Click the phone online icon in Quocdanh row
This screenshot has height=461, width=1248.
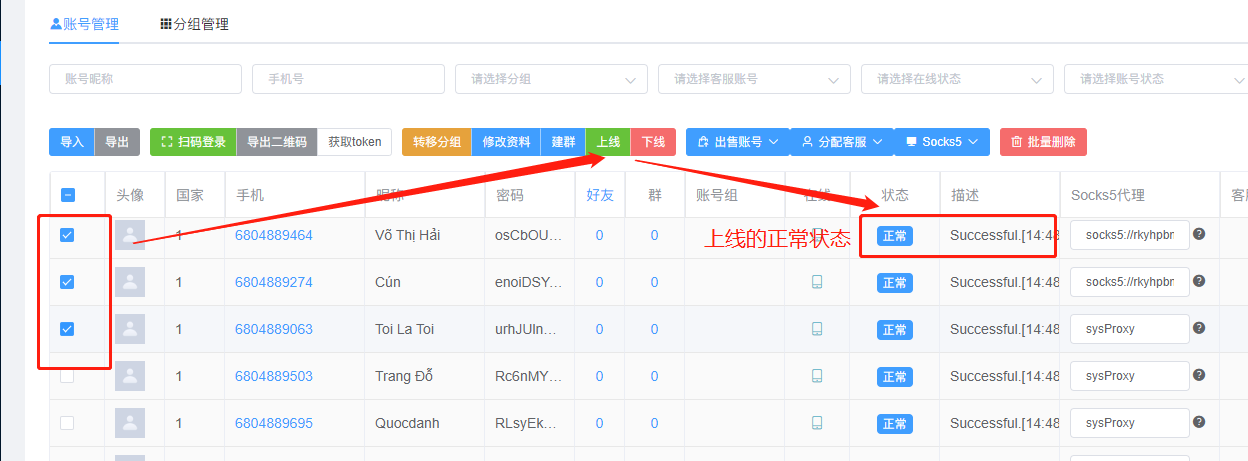tap(817, 423)
